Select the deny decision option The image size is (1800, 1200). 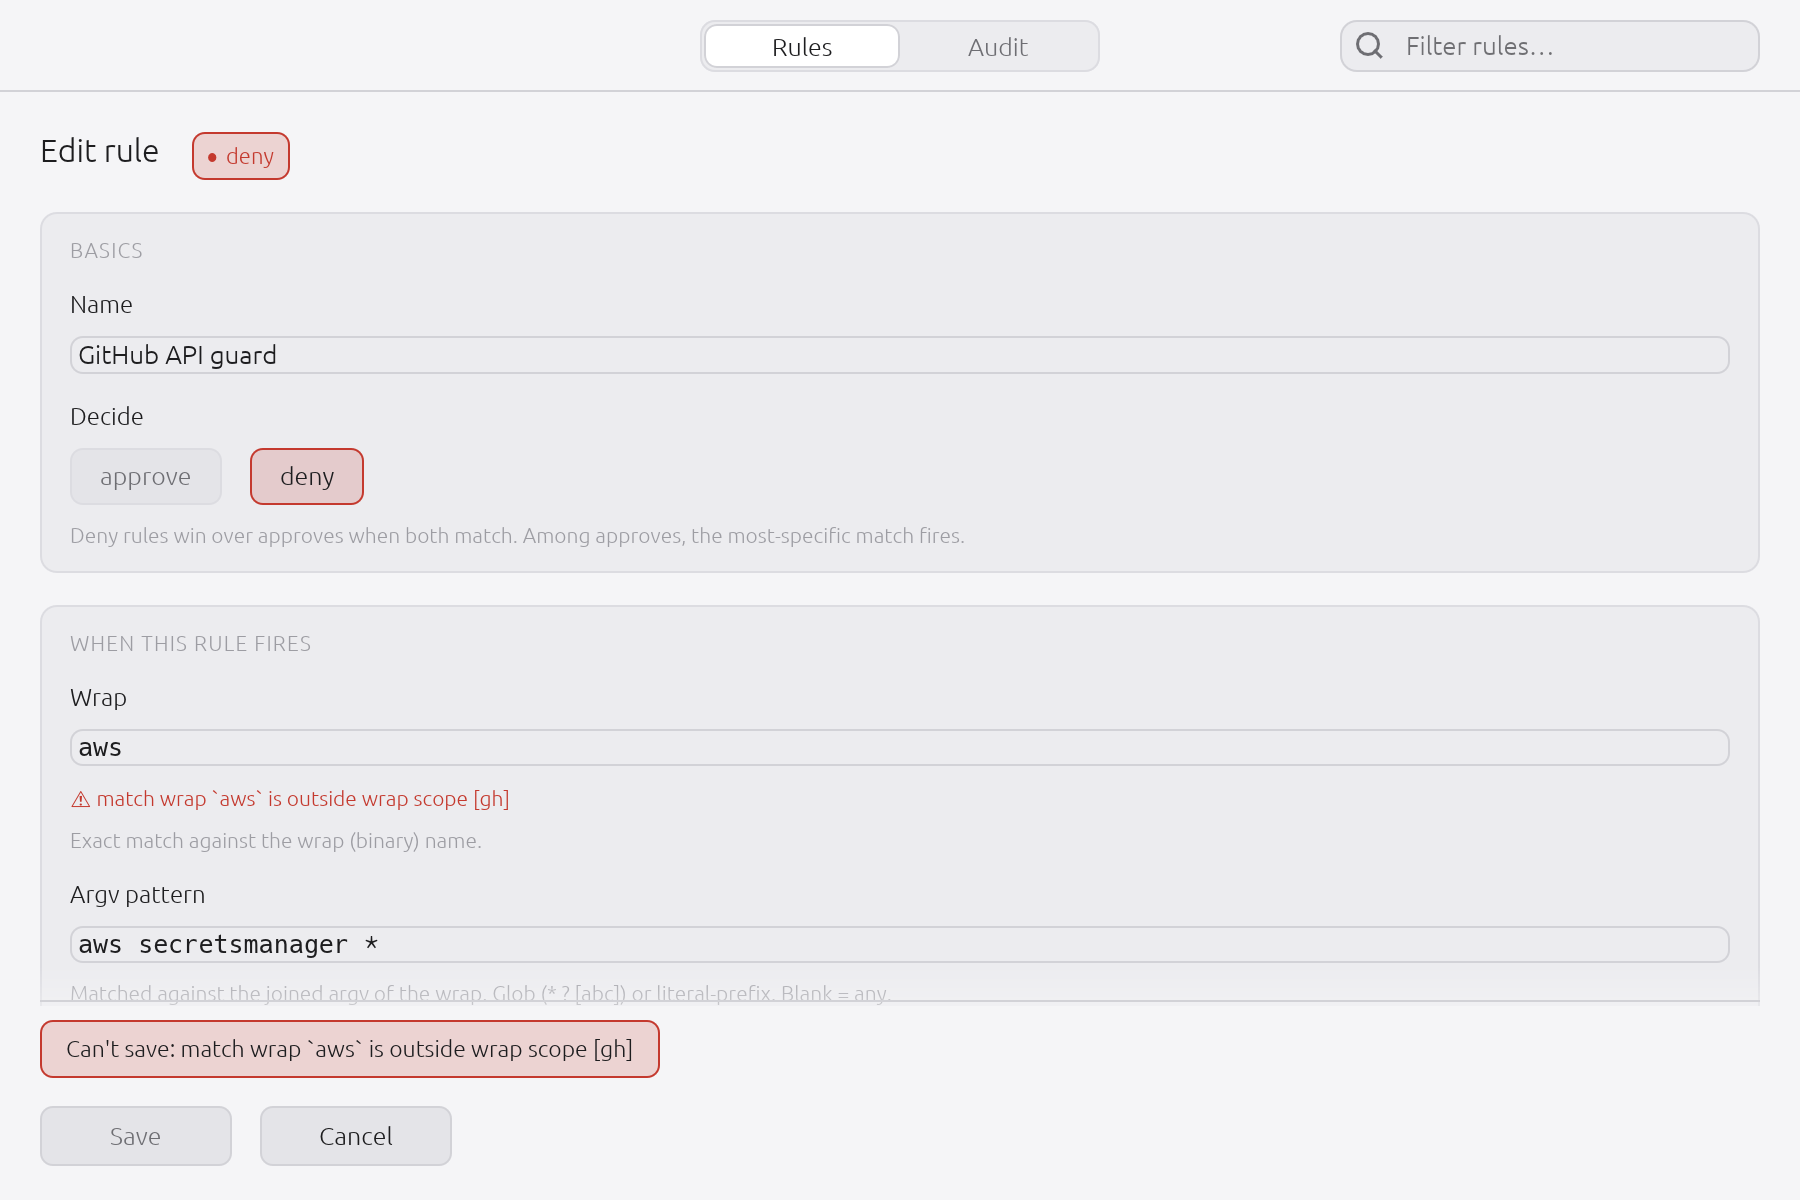(307, 477)
